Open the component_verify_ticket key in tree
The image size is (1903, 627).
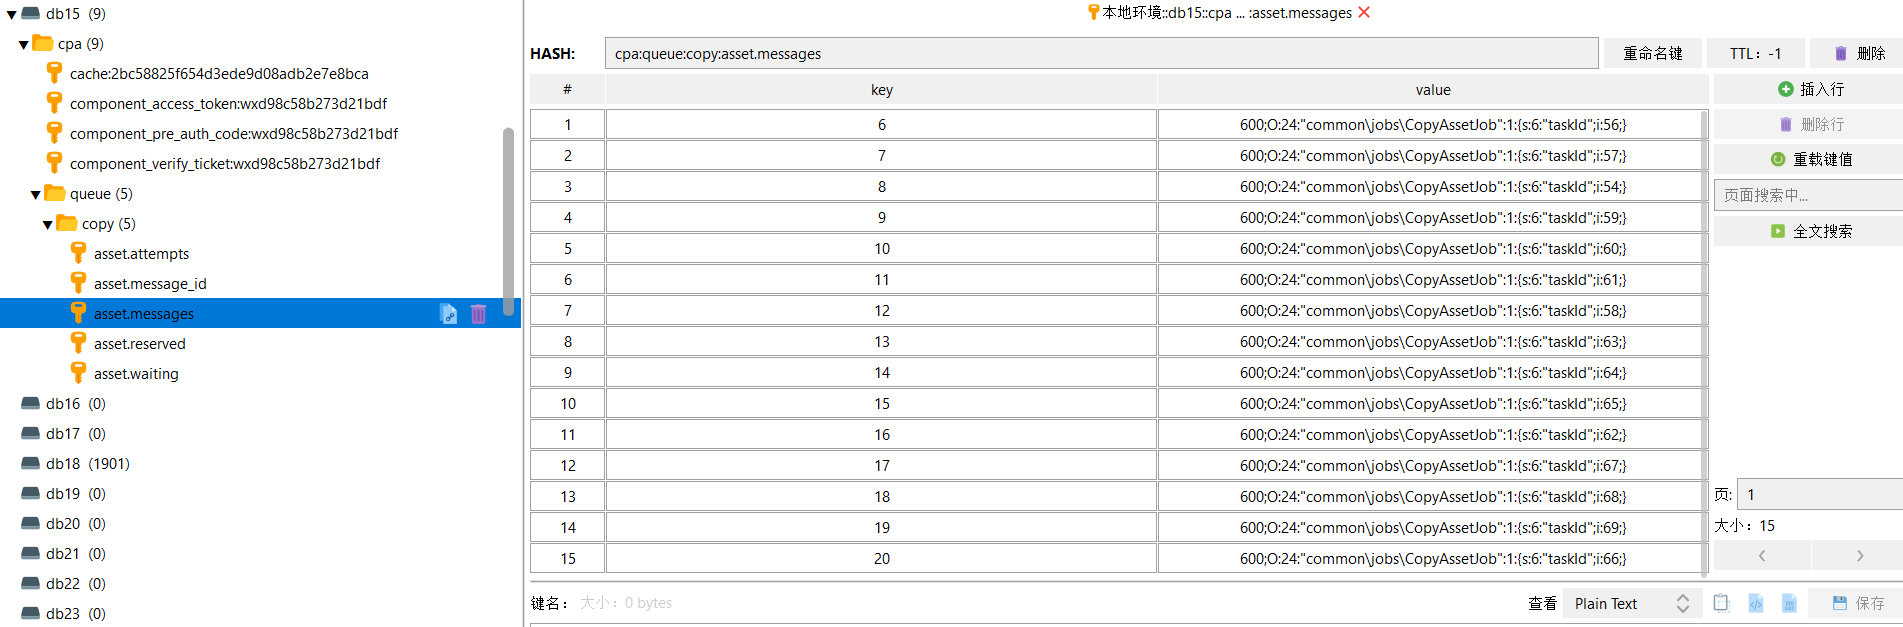pyautogui.click(x=224, y=164)
